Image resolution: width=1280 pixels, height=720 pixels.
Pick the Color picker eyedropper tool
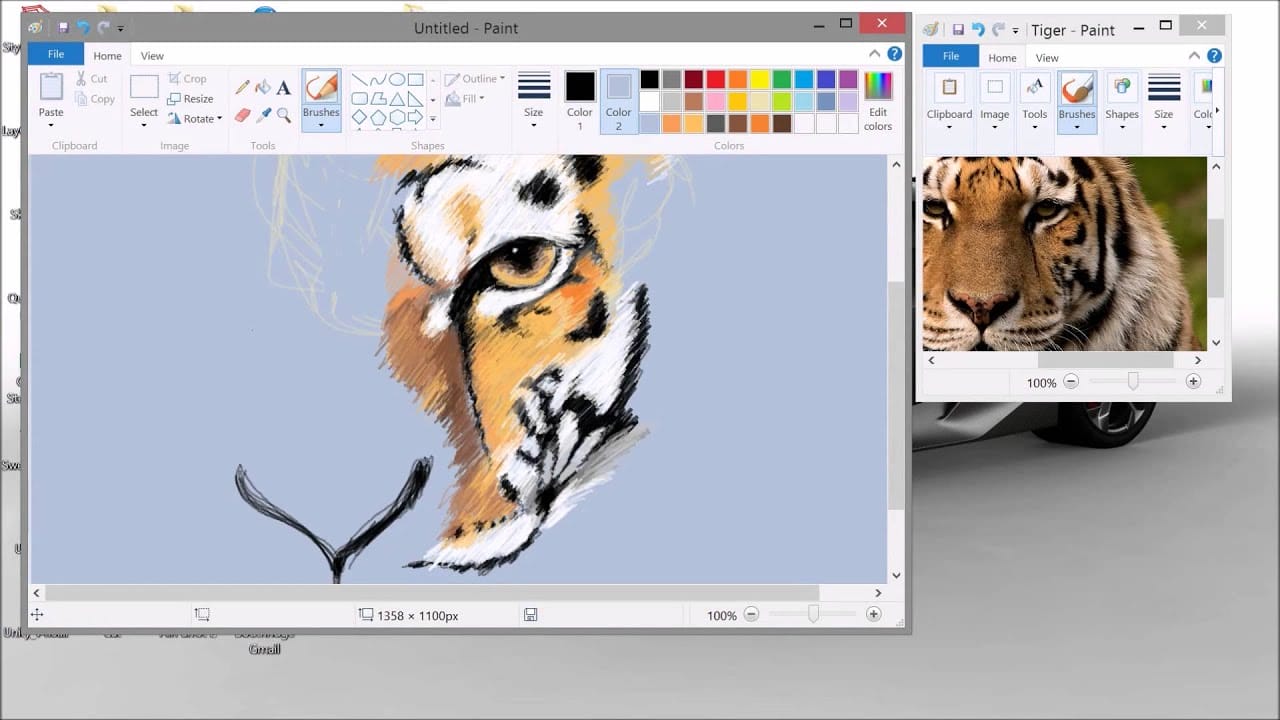(263, 113)
